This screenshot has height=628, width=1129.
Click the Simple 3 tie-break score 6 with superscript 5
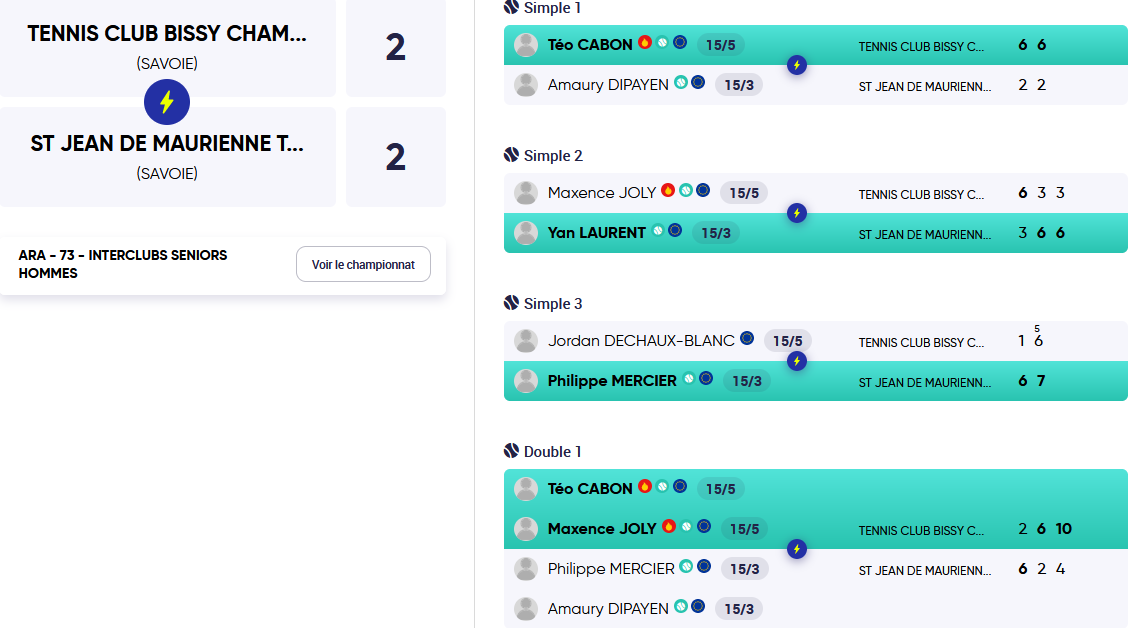1038,338
